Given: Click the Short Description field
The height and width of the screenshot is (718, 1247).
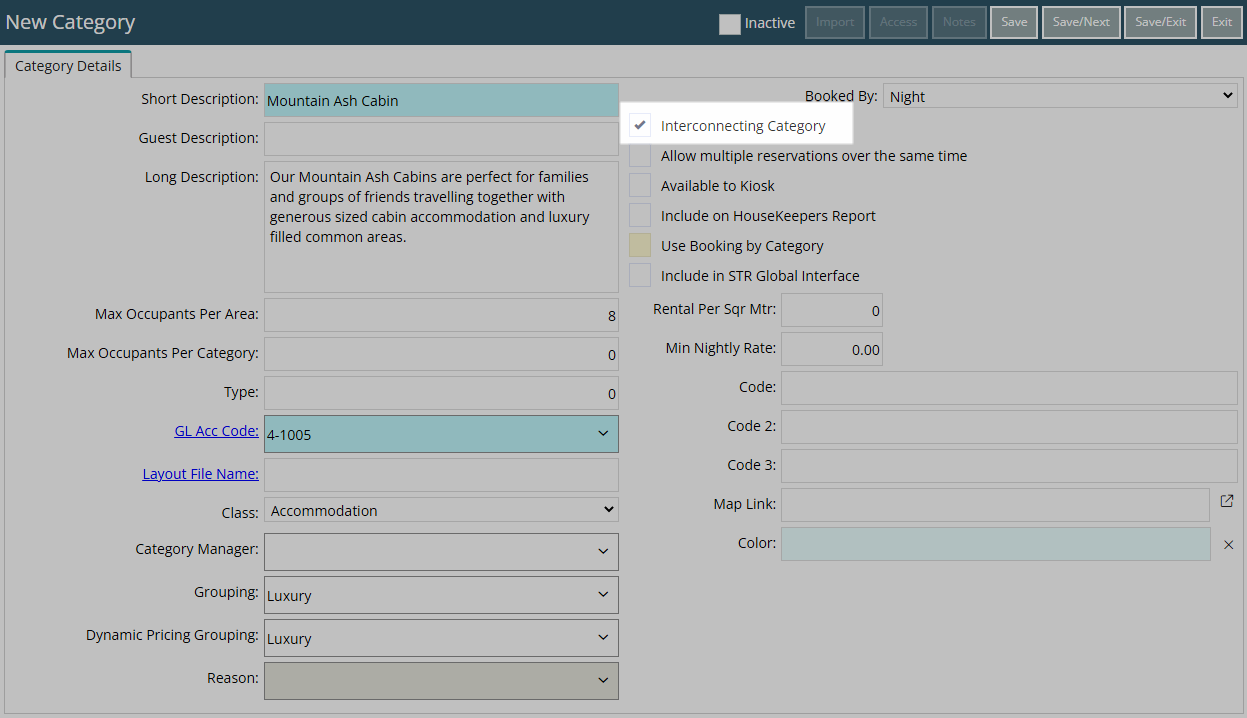Looking at the screenshot, I should point(441,100).
